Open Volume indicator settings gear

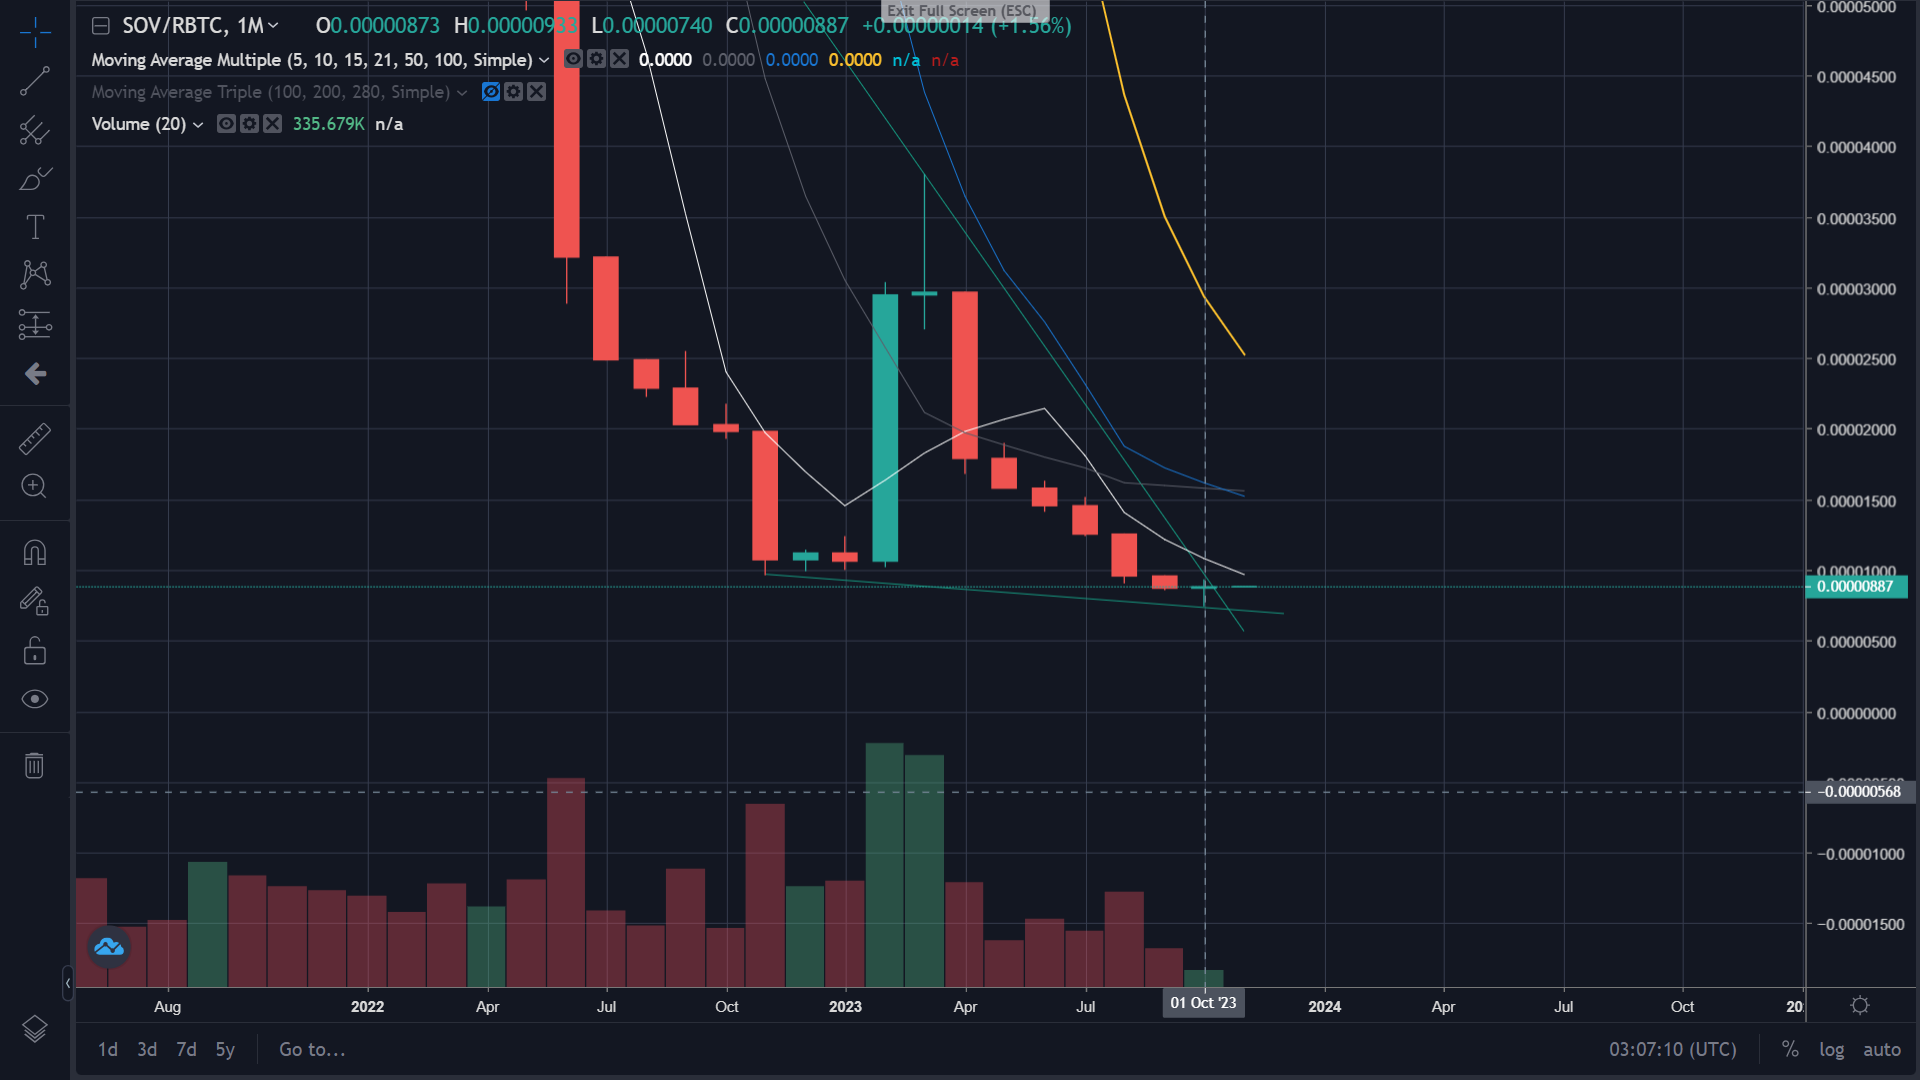pos(249,124)
